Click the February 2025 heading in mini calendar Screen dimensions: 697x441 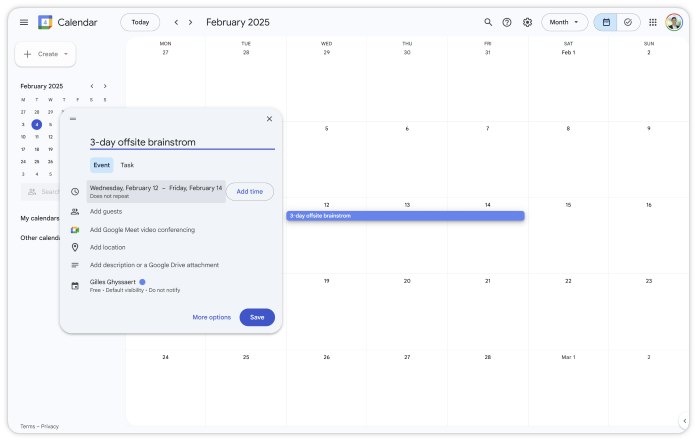coord(42,86)
